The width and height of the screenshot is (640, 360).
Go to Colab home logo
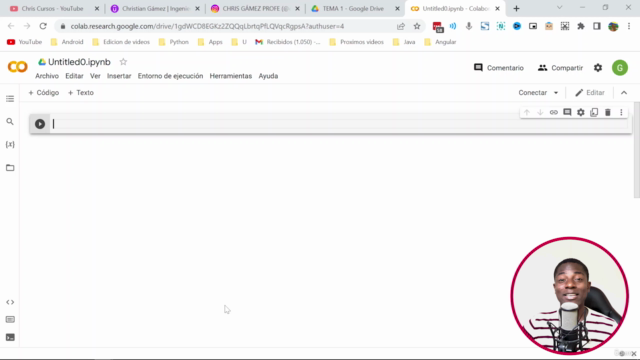point(18,67)
